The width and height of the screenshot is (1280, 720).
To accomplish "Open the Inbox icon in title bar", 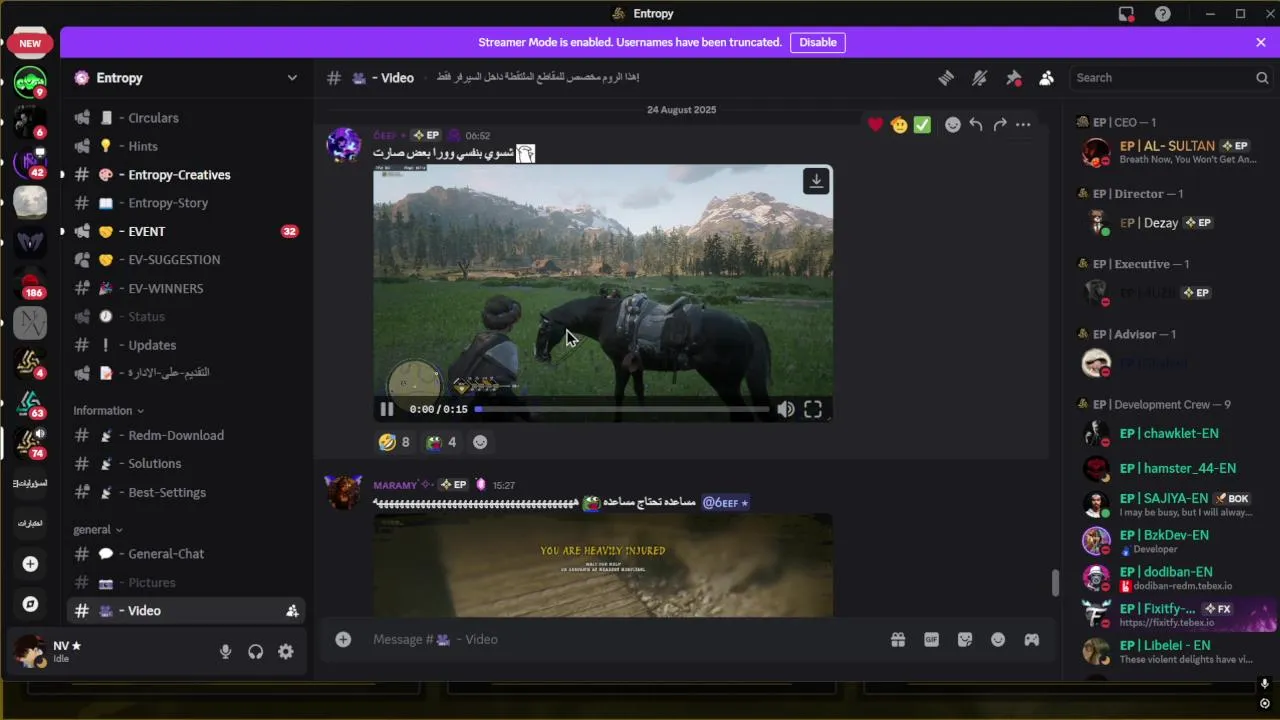I will click(x=1127, y=14).
